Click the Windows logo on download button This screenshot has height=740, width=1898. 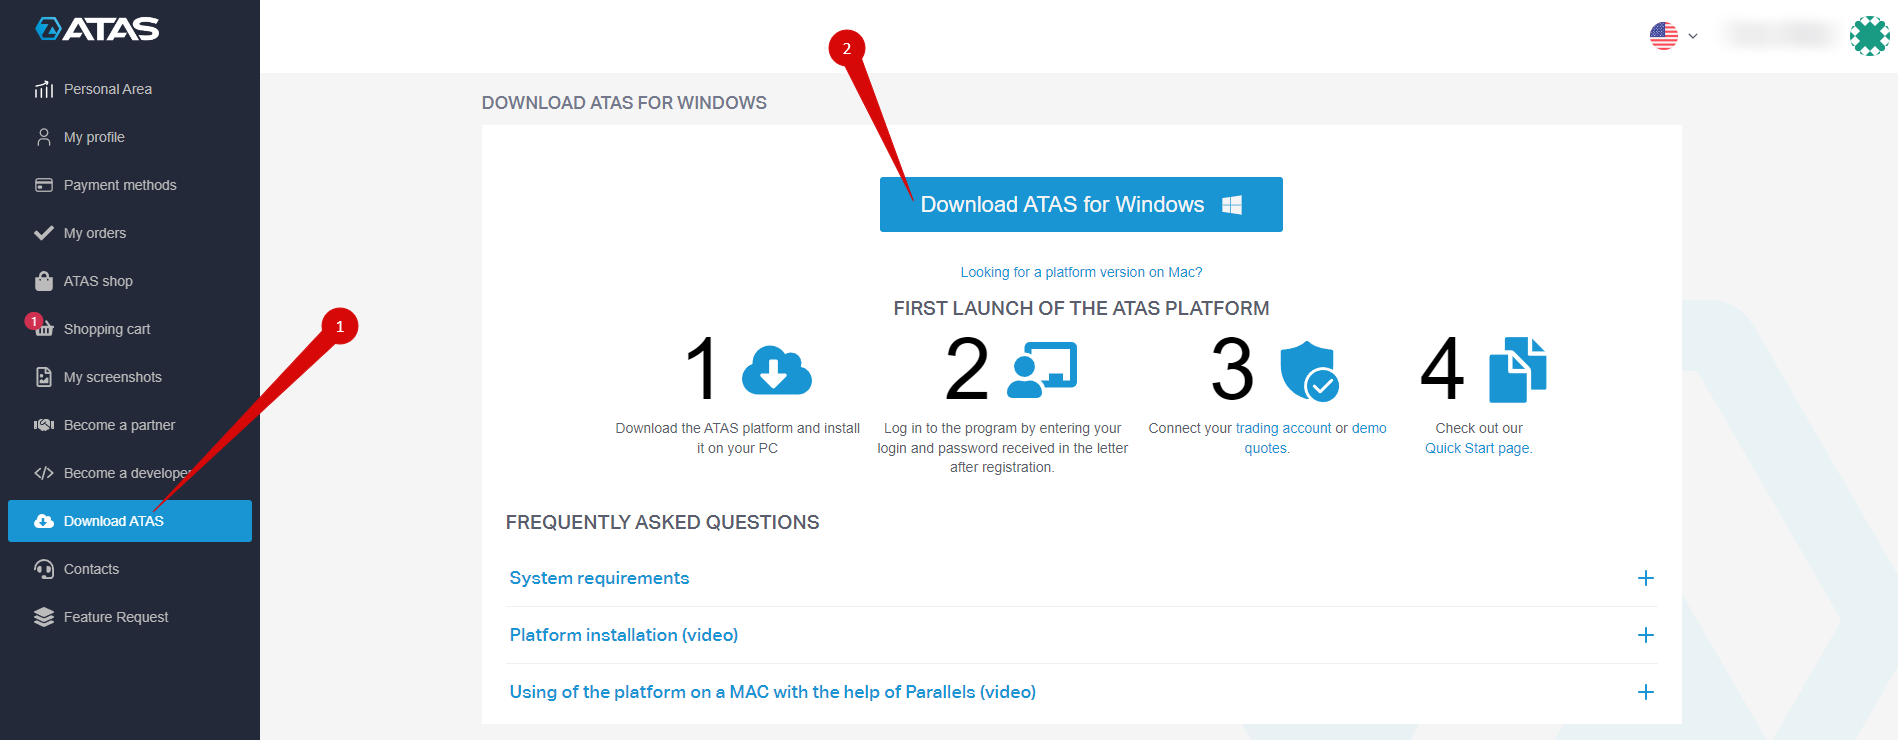point(1232,205)
